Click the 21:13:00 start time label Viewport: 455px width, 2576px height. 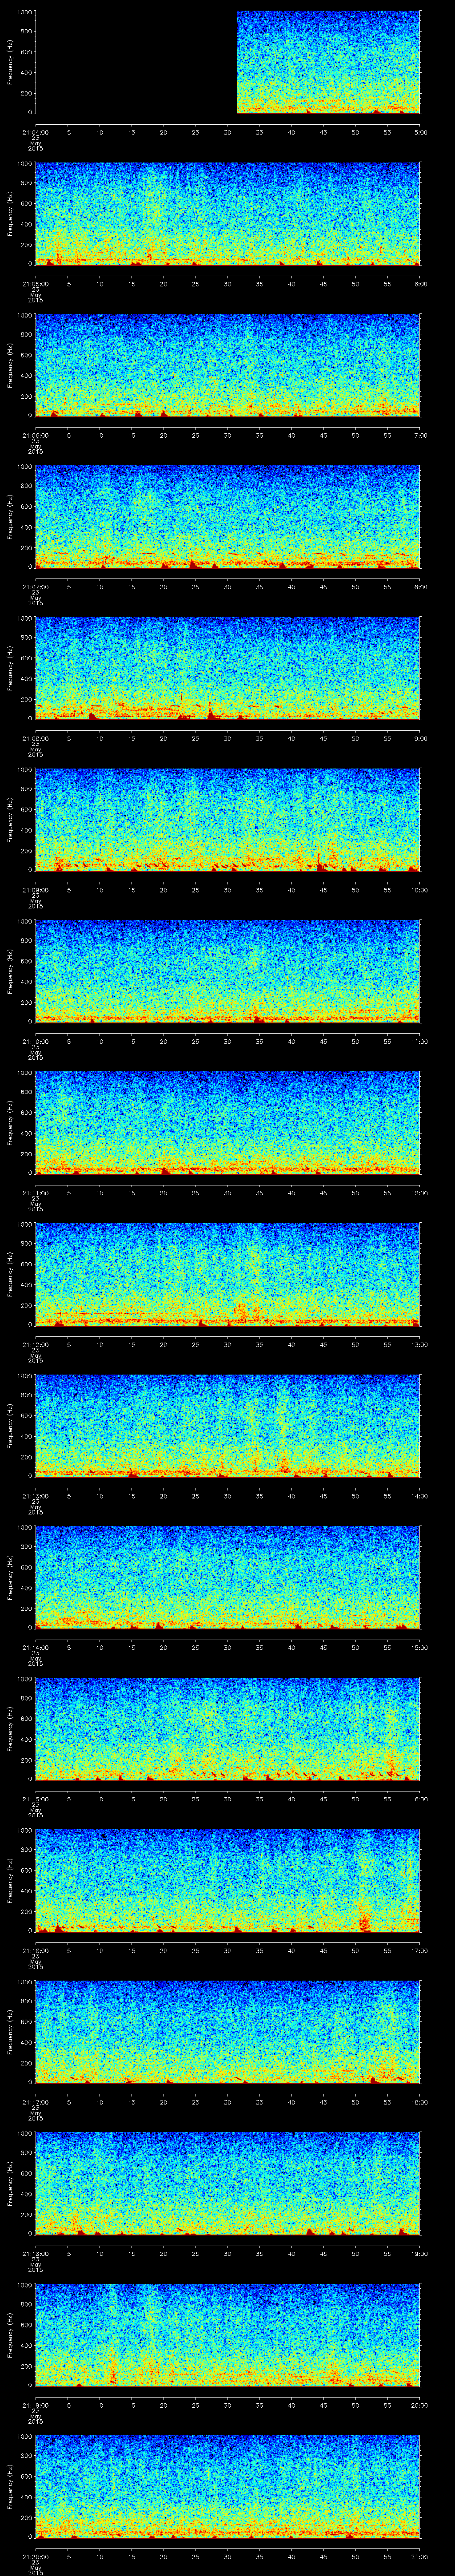35,1495
